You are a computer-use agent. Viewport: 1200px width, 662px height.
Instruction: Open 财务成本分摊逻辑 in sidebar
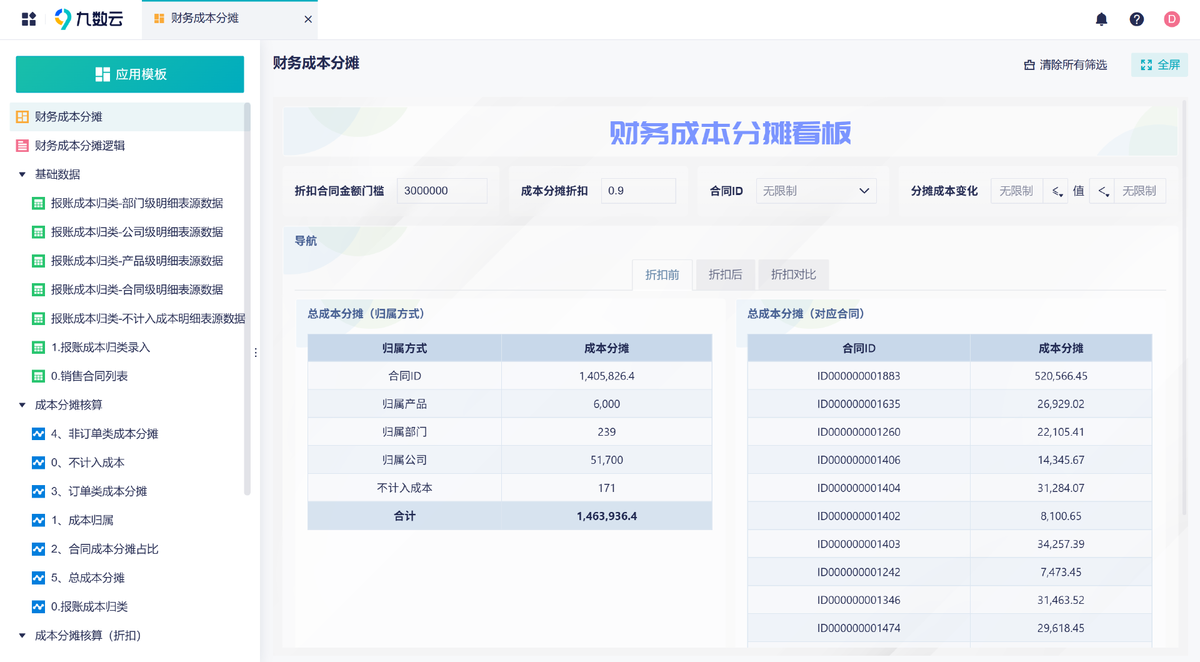79,146
